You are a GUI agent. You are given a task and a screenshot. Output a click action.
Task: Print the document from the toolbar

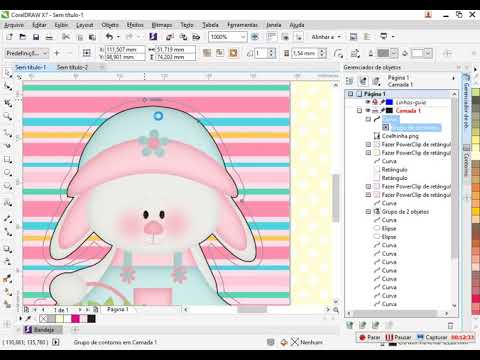point(49,37)
